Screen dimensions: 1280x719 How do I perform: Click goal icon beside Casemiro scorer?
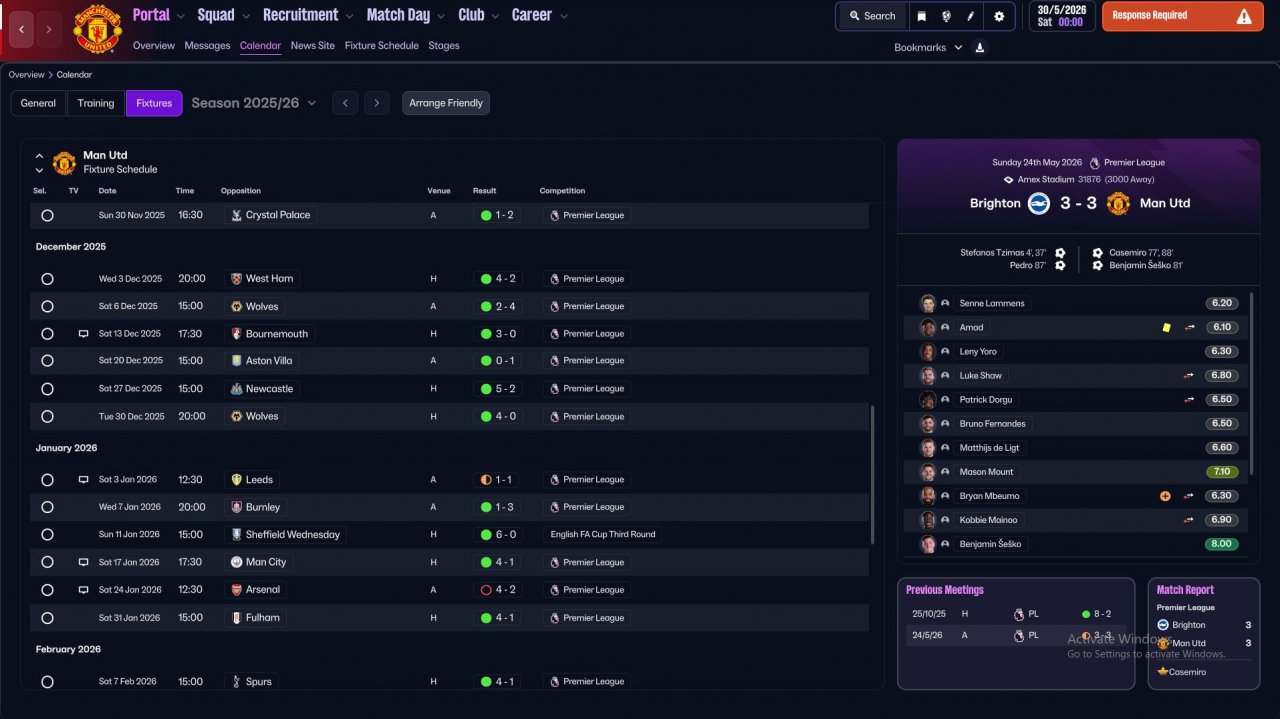click(1098, 253)
